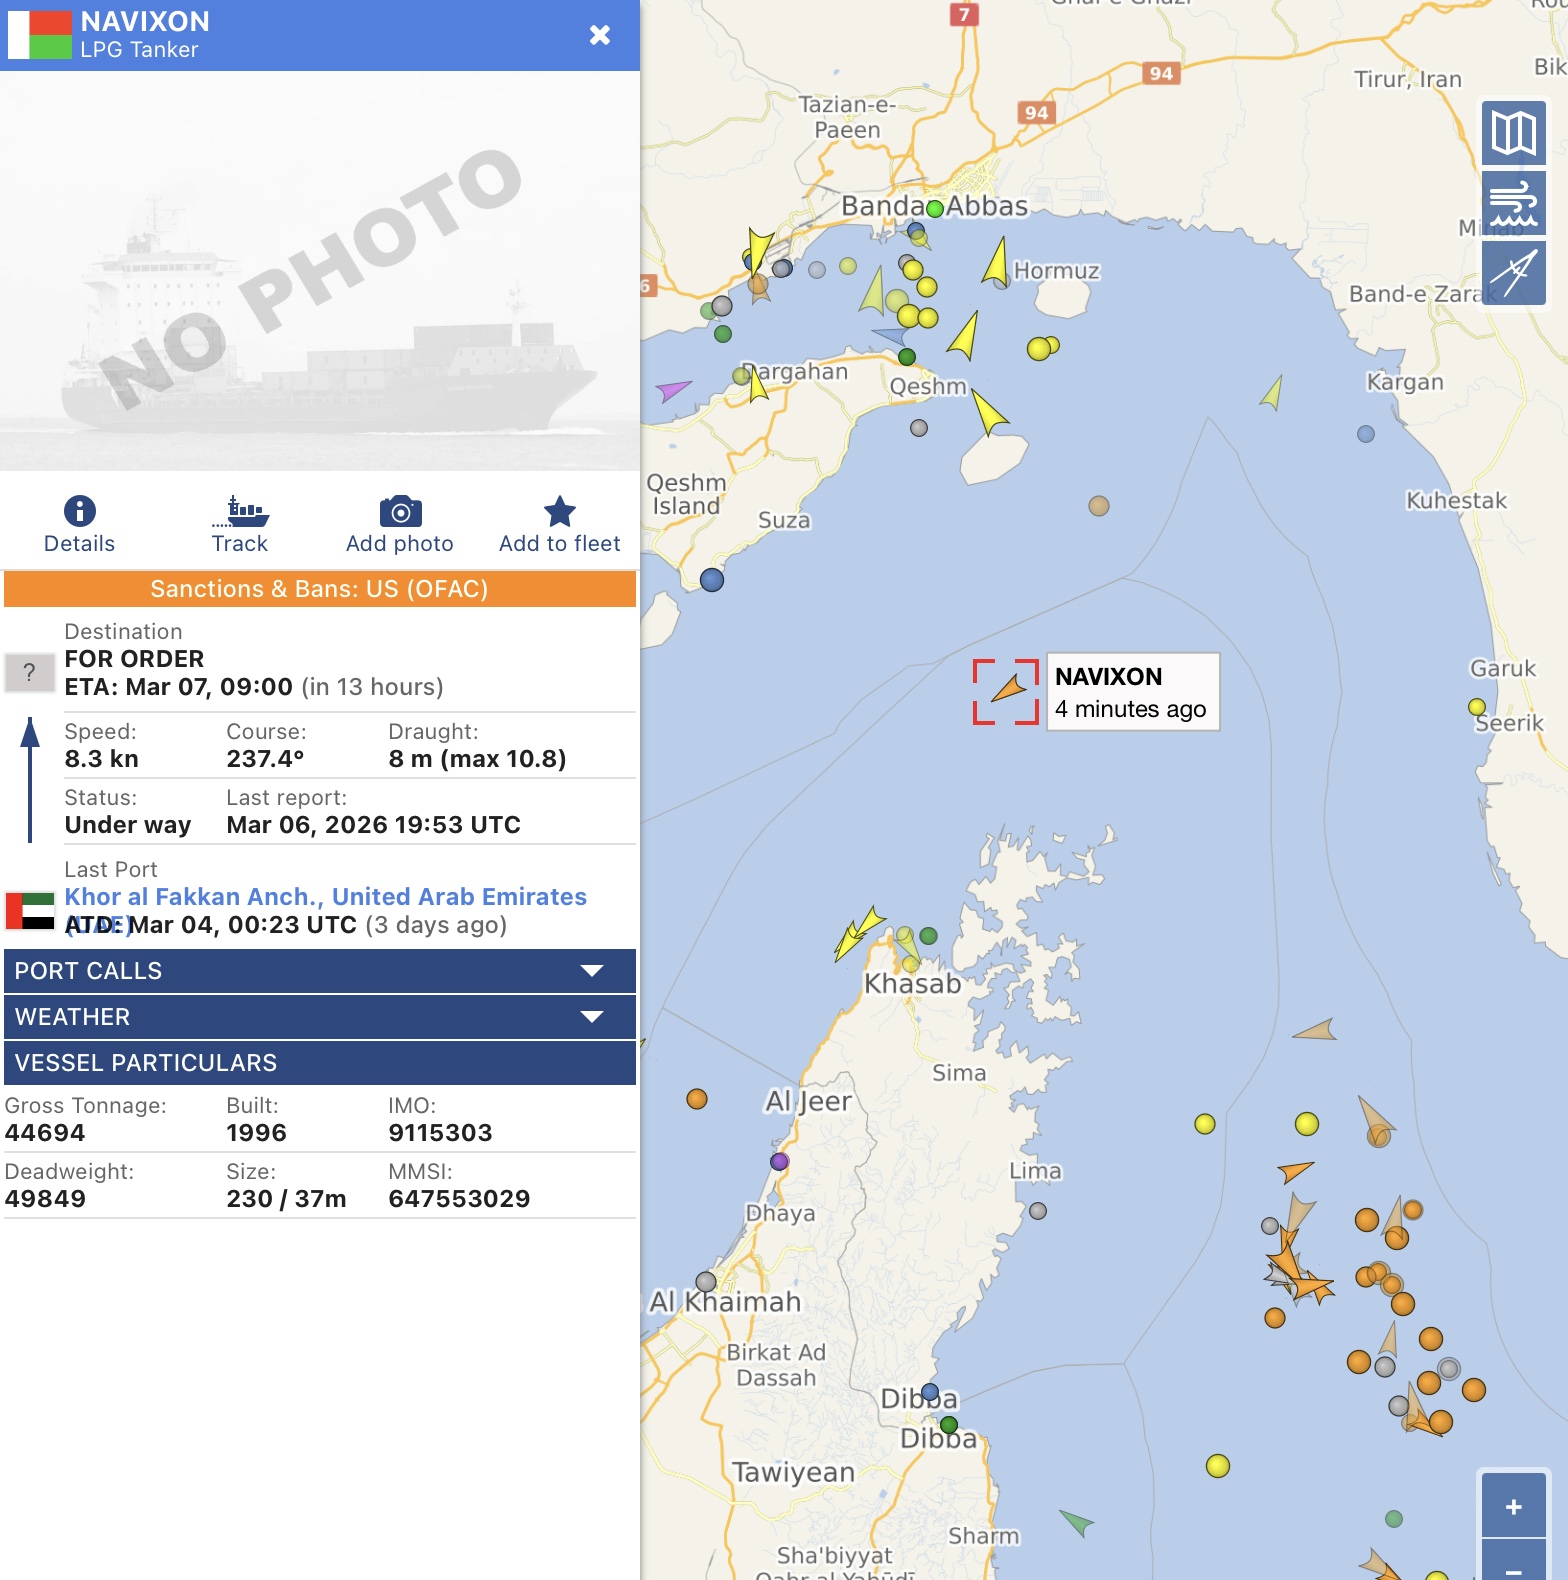The image size is (1568, 1580).
Task: Toggle the wind and weather overlay
Action: (1514, 203)
